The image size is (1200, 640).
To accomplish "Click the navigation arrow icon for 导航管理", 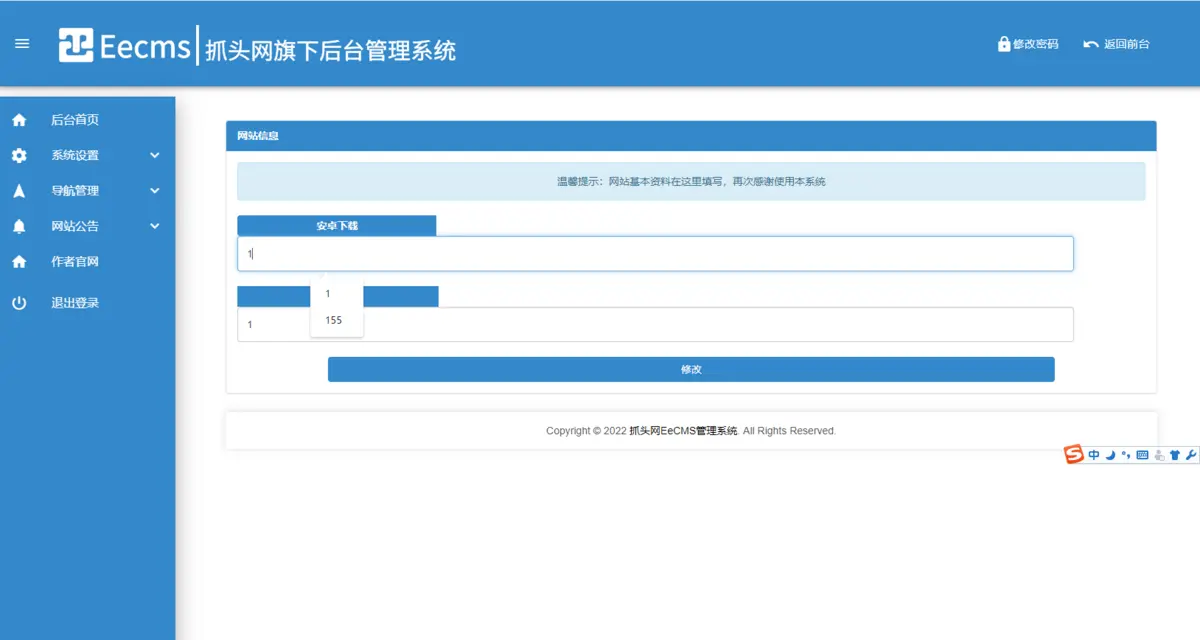I will click(19, 191).
